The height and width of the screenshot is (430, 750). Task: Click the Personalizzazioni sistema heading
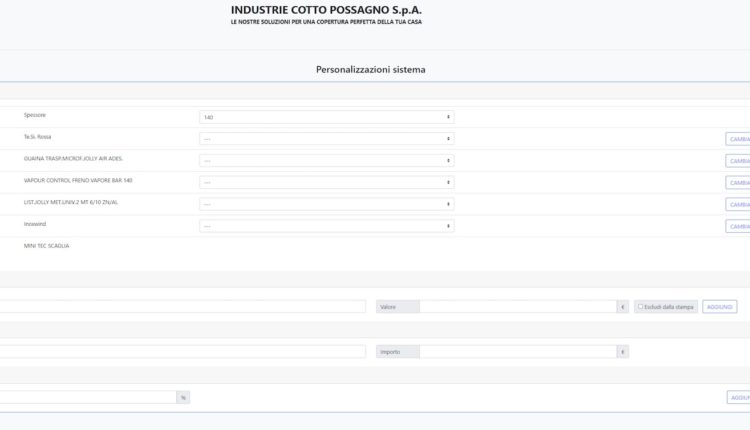coord(371,69)
